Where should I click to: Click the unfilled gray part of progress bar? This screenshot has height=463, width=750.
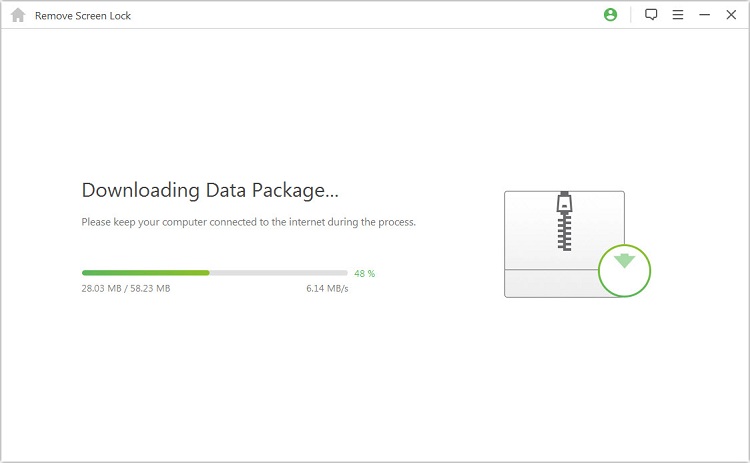(x=278, y=272)
